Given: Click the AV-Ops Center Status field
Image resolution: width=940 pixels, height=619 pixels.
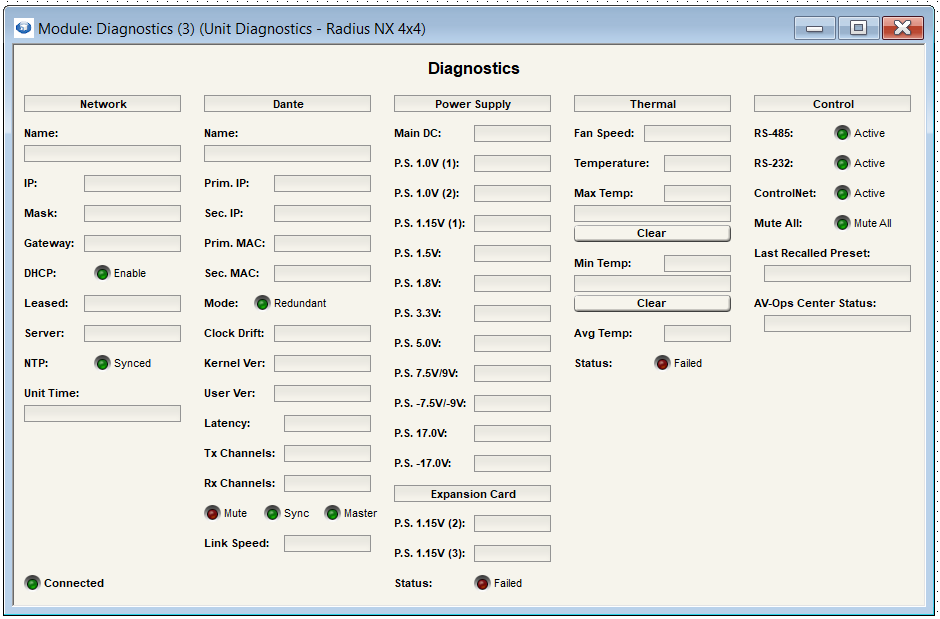Looking at the screenshot, I should click(837, 324).
